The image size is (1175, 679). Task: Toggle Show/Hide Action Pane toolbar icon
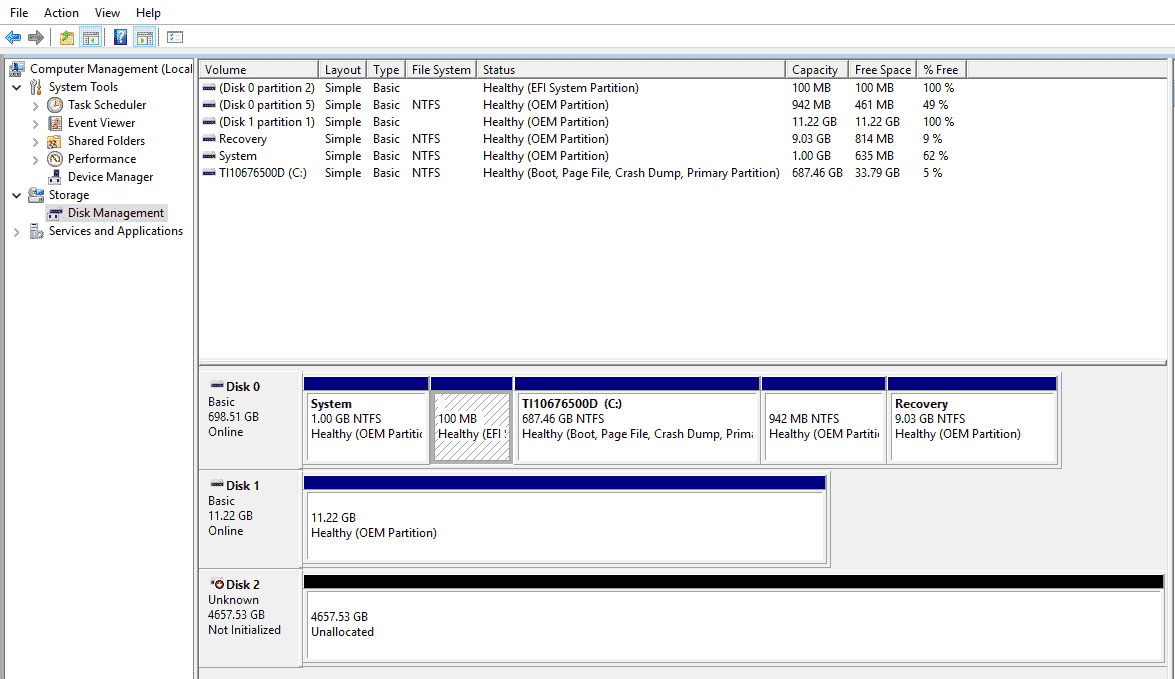click(145, 37)
